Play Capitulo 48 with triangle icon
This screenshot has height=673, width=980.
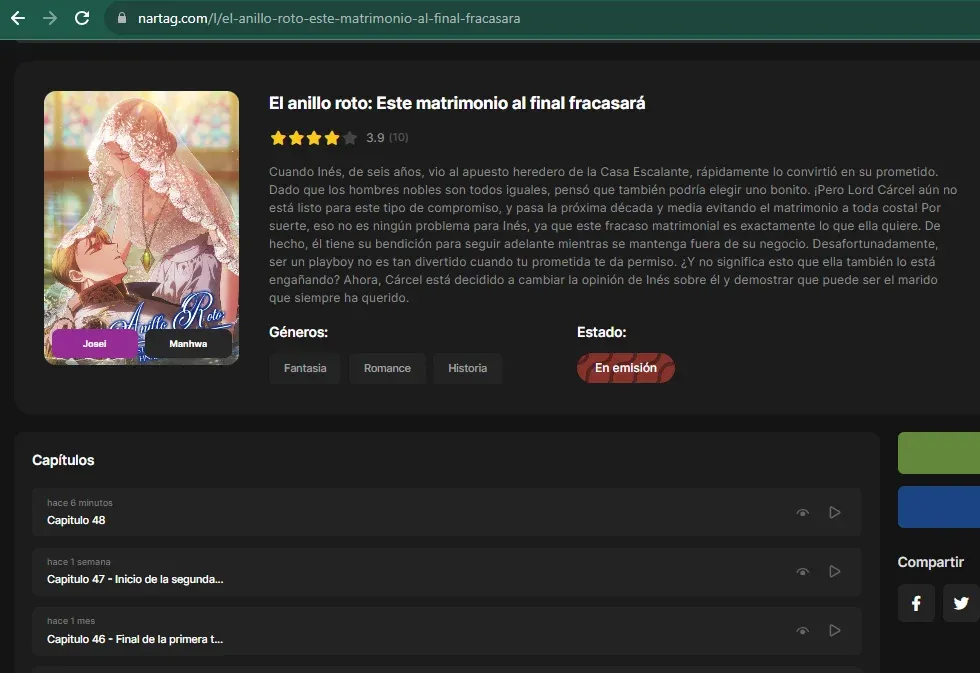pos(834,512)
